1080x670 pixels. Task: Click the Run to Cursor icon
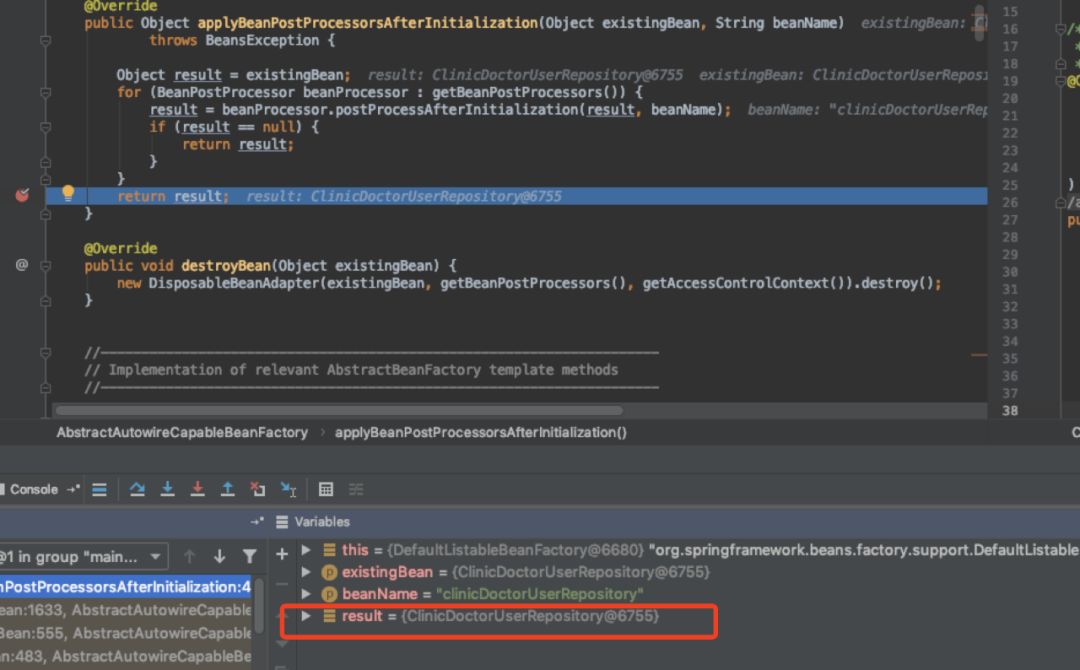pyautogui.click(x=288, y=489)
